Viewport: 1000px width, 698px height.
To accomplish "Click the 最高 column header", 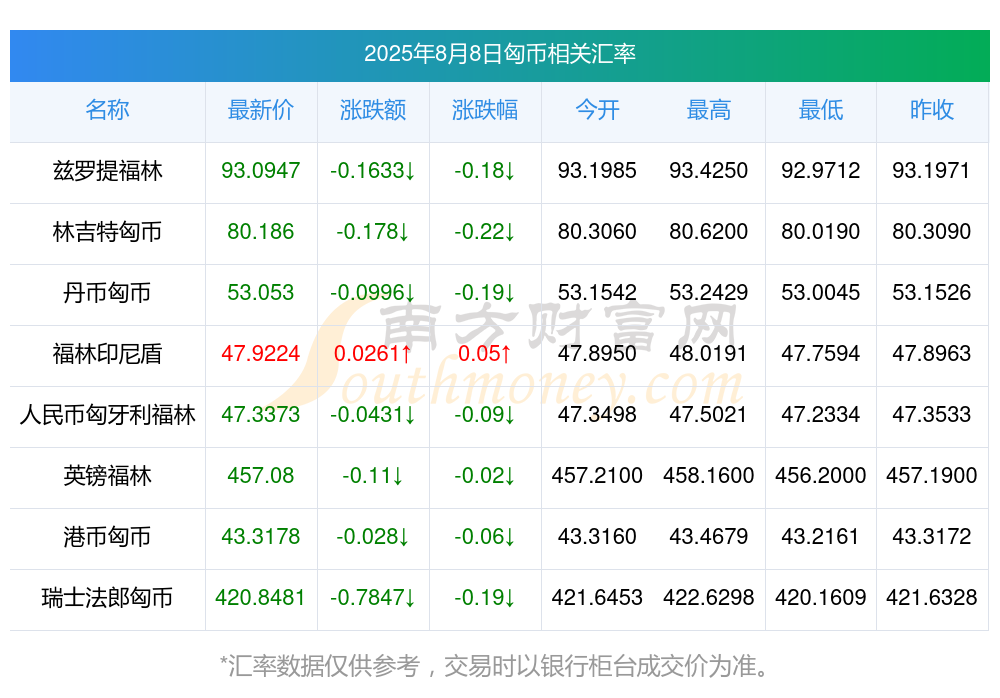I will tap(709, 110).
